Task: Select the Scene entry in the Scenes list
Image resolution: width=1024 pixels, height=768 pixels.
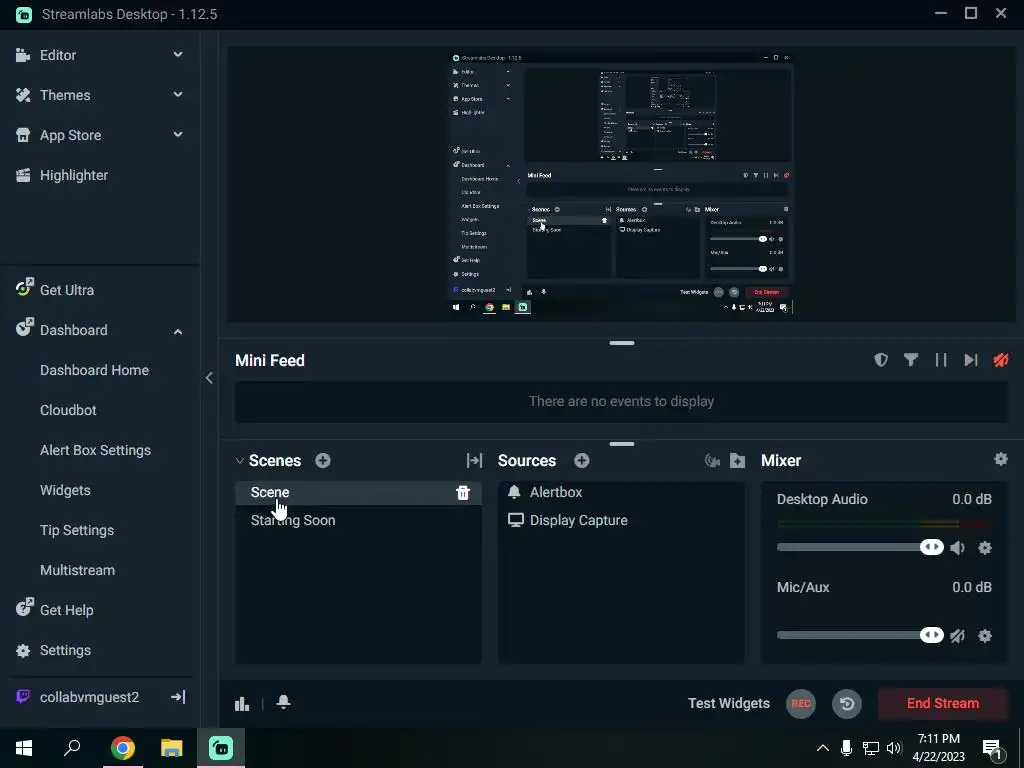Action: click(358, 492)
